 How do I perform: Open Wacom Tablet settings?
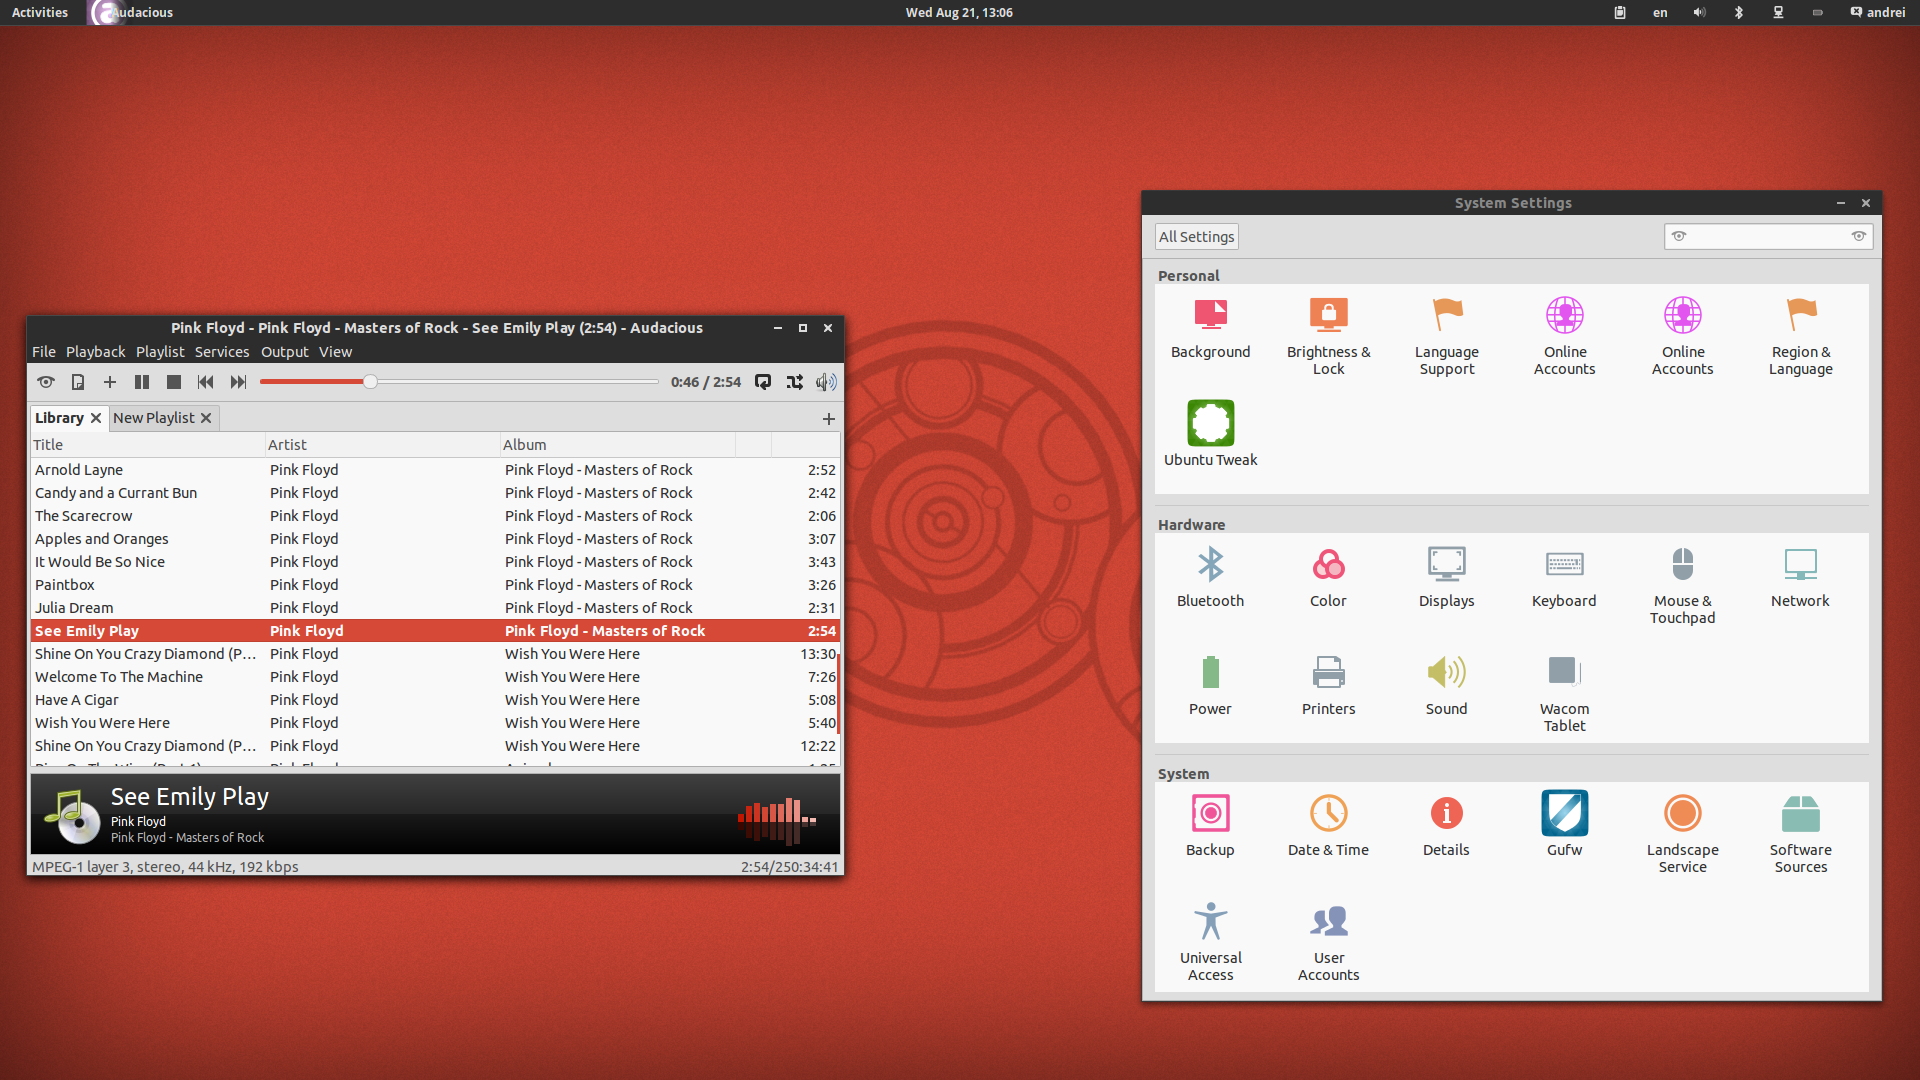tap(1565, 694)
